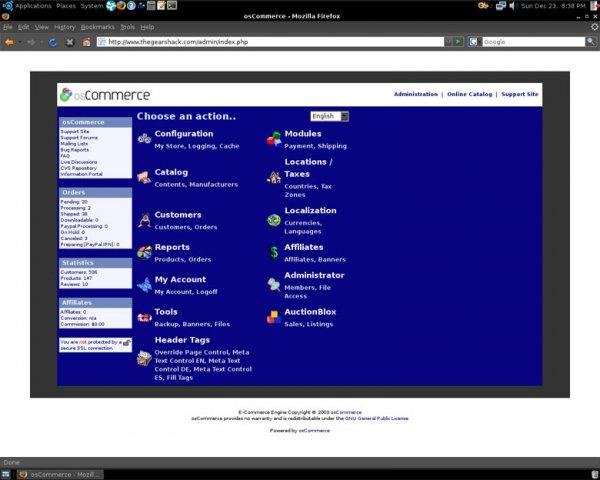The width and height of the screenshot is (600, 480).
Task: Click the GNU General Public License link
Action: pyautogui.click(x=377, y=418)
